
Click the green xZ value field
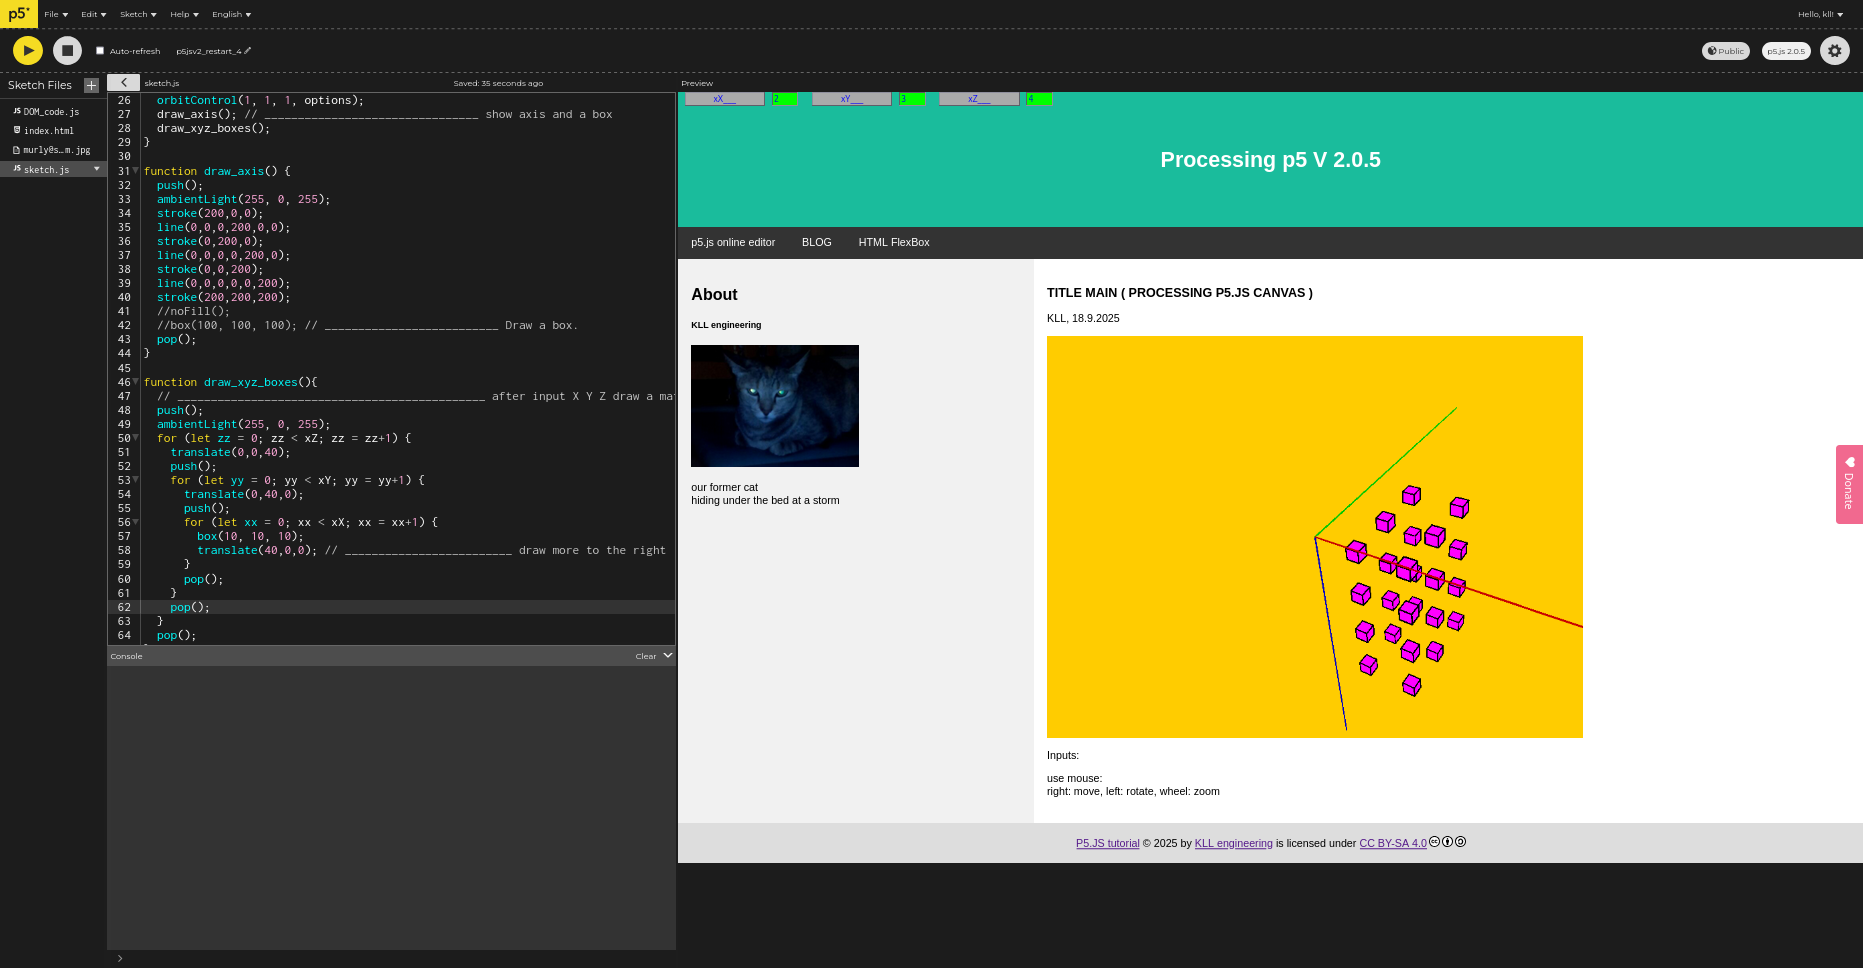click(x=1038, y=99)
